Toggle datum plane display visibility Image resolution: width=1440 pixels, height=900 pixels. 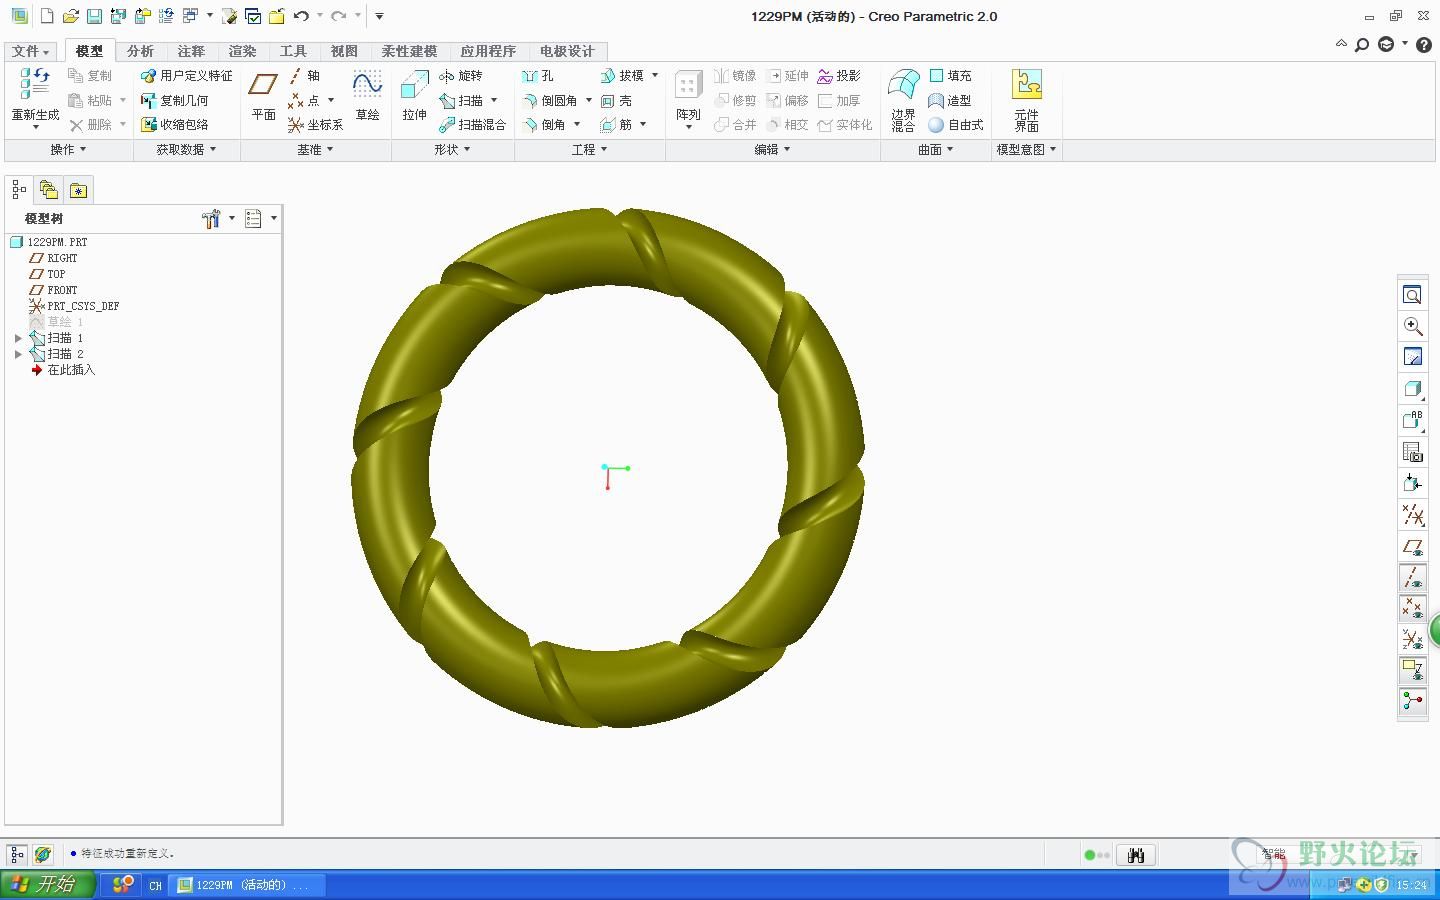[x=1412, y=547]
